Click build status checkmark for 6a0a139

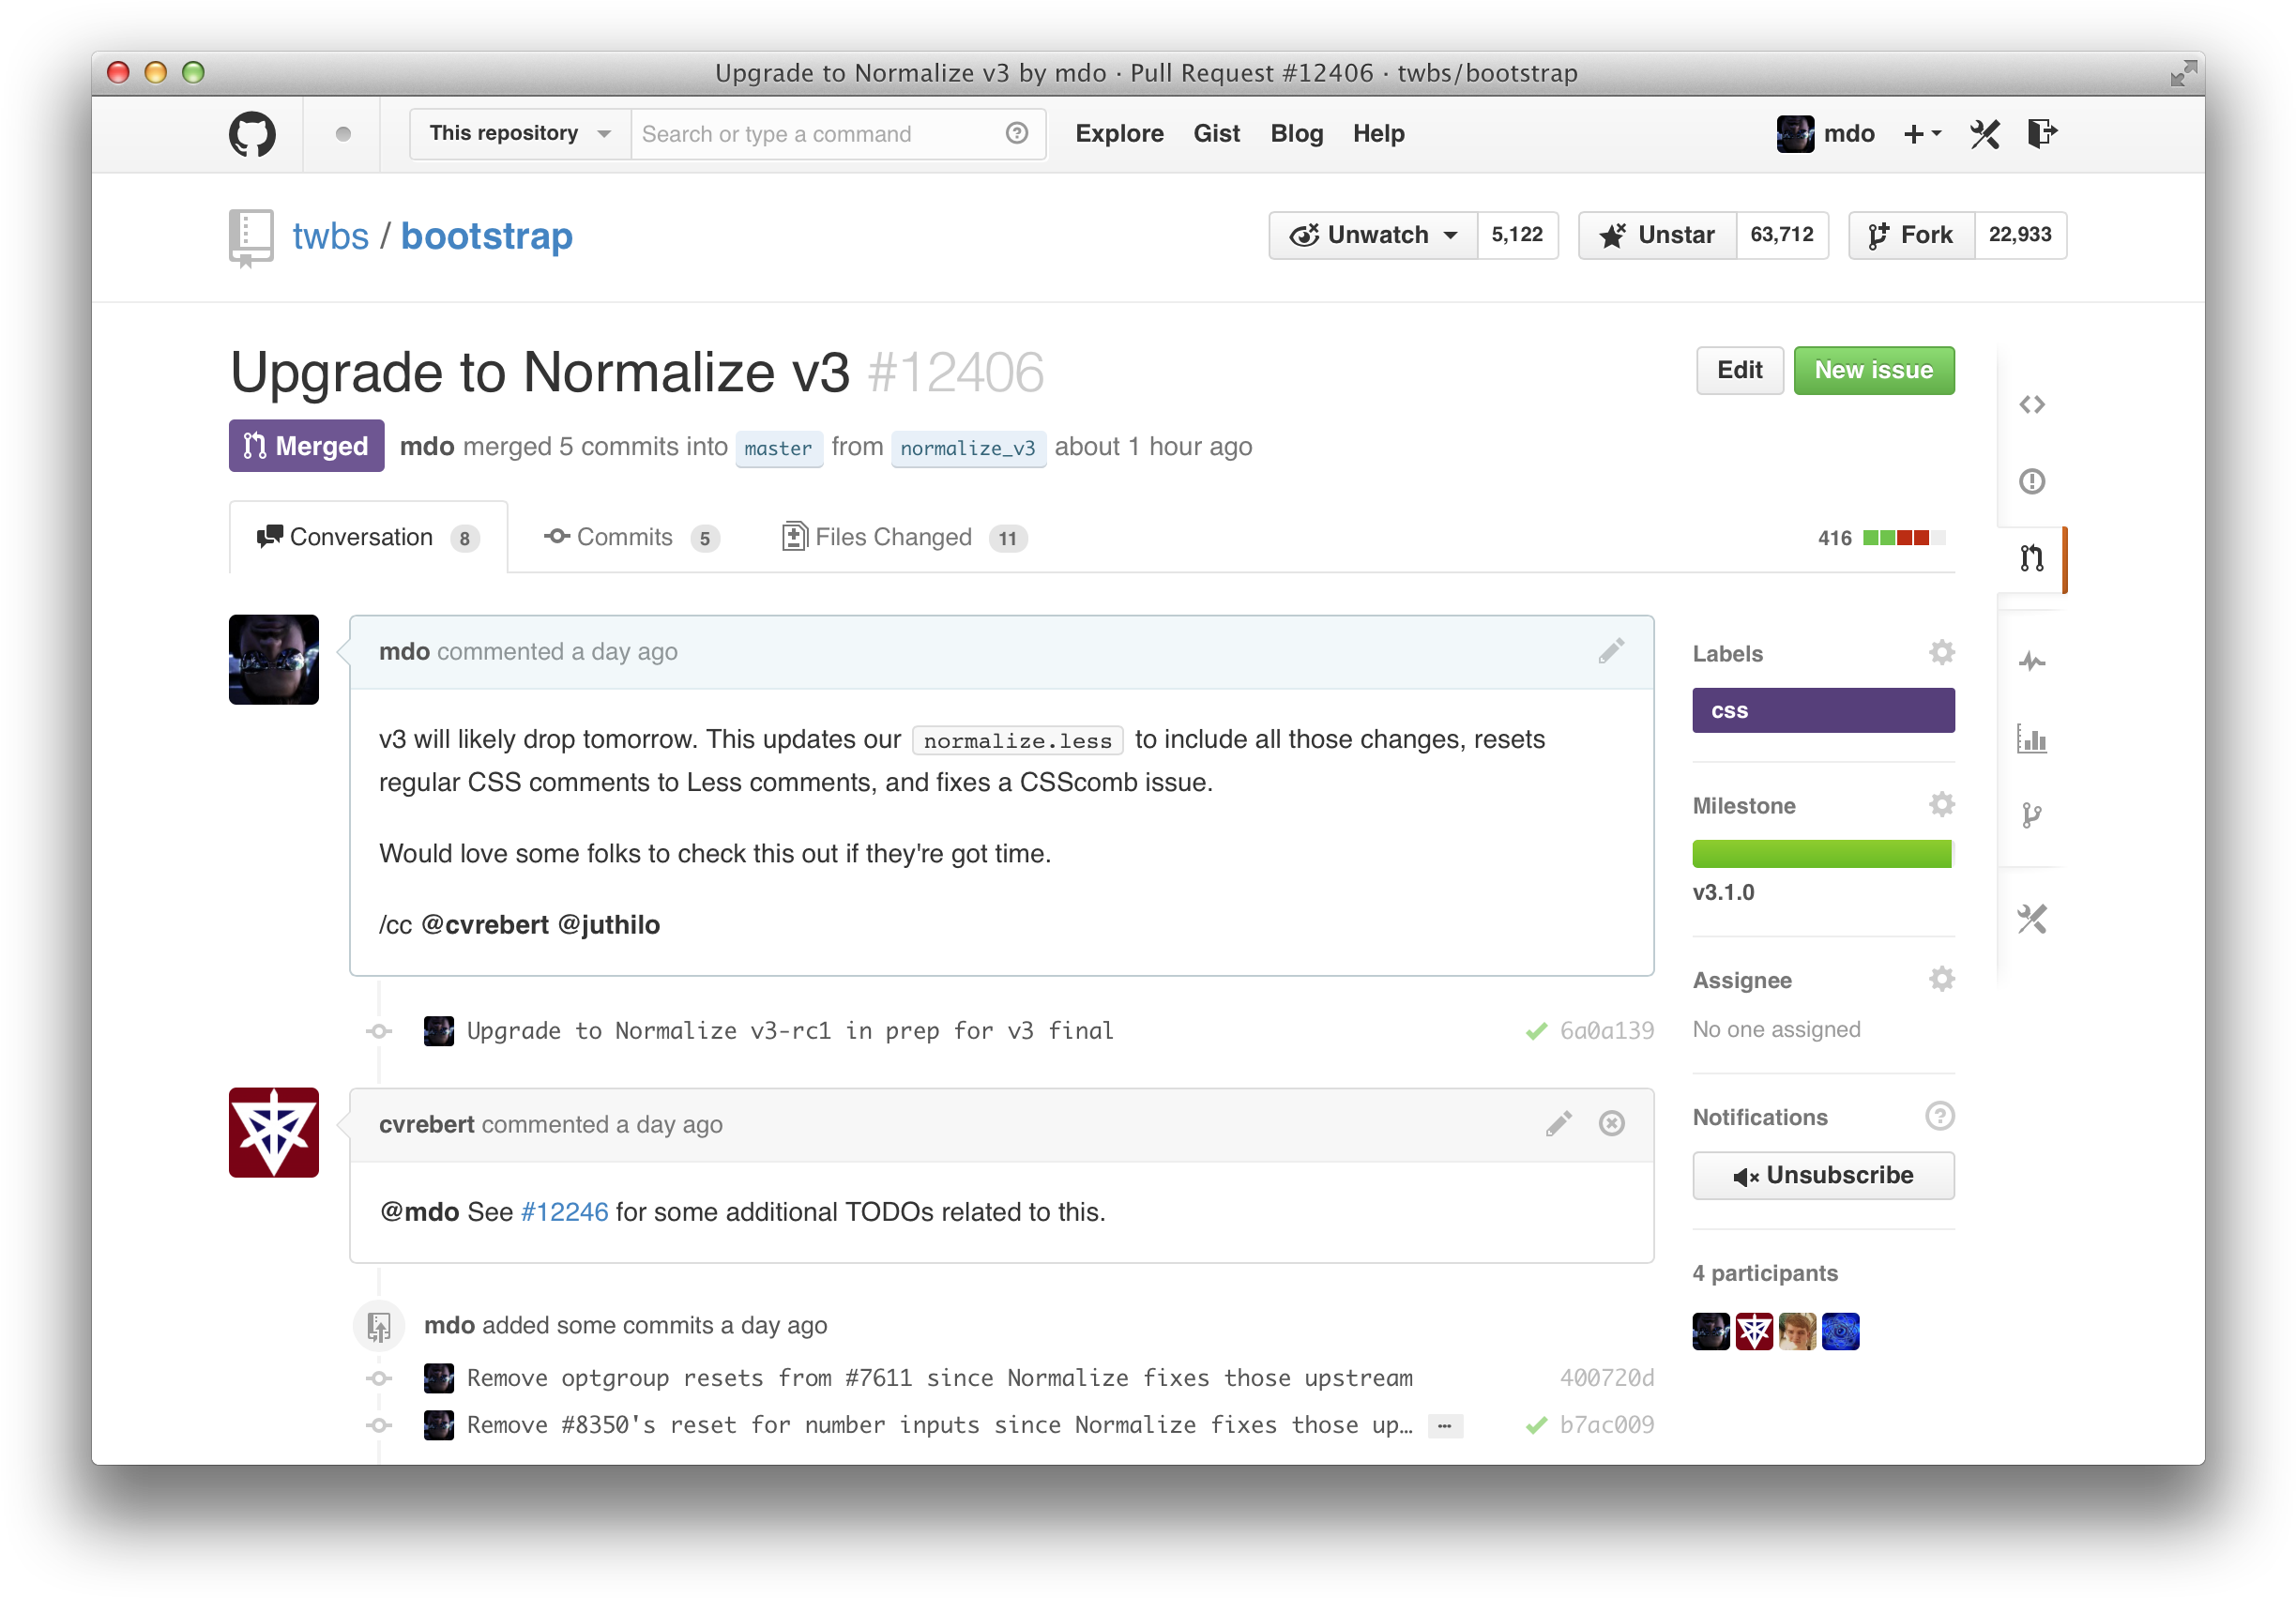(1536, 1031)
